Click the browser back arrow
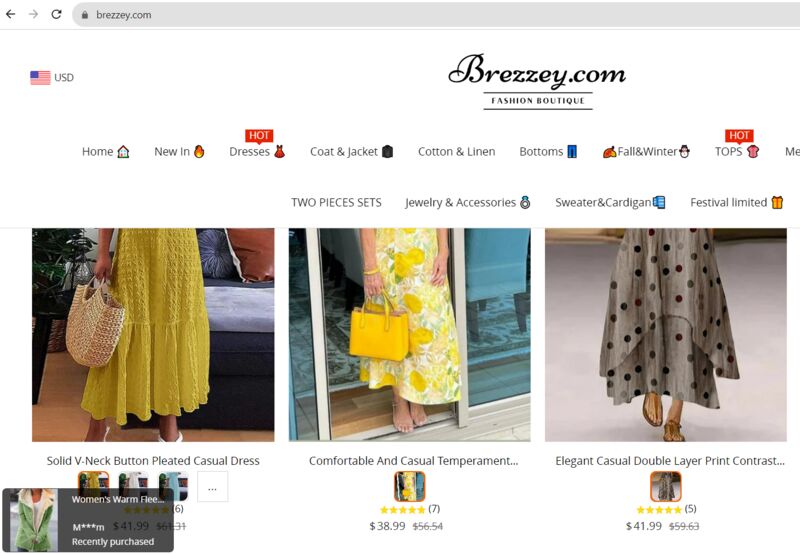The height and width of the screenshot is (554, 800). tap(11, 15)
